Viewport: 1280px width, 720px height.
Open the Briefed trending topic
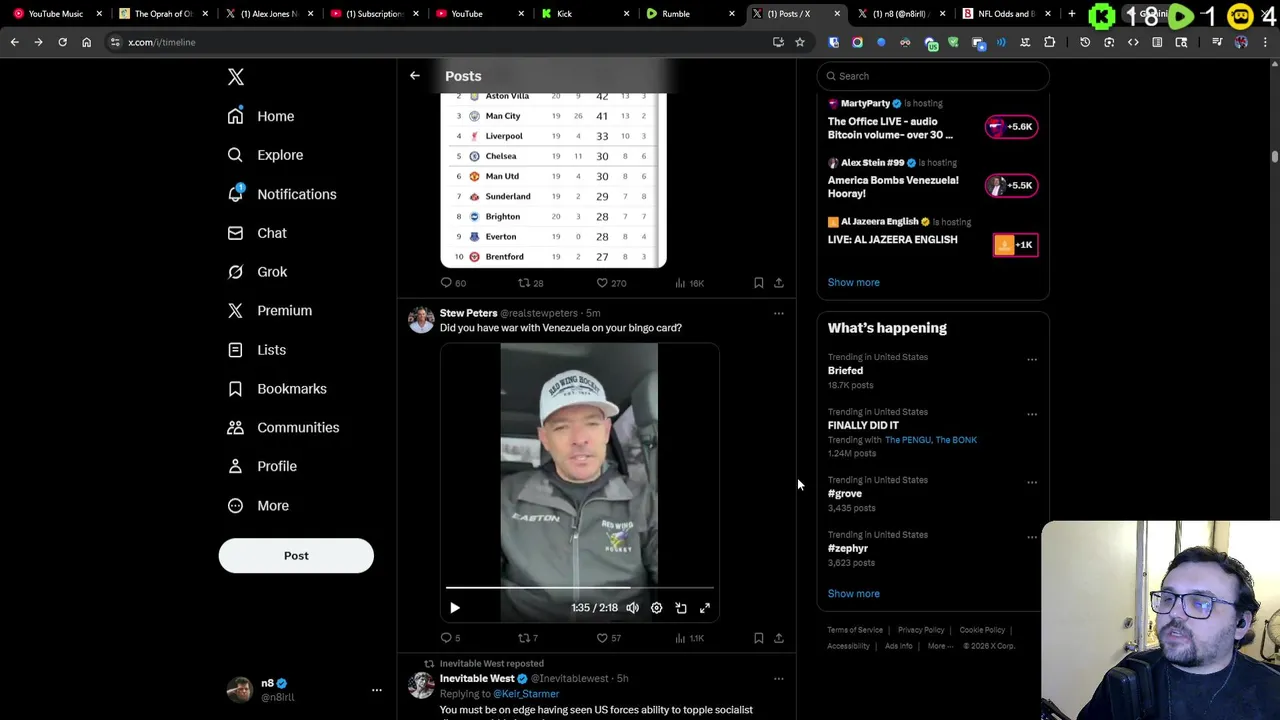[845, 371]
